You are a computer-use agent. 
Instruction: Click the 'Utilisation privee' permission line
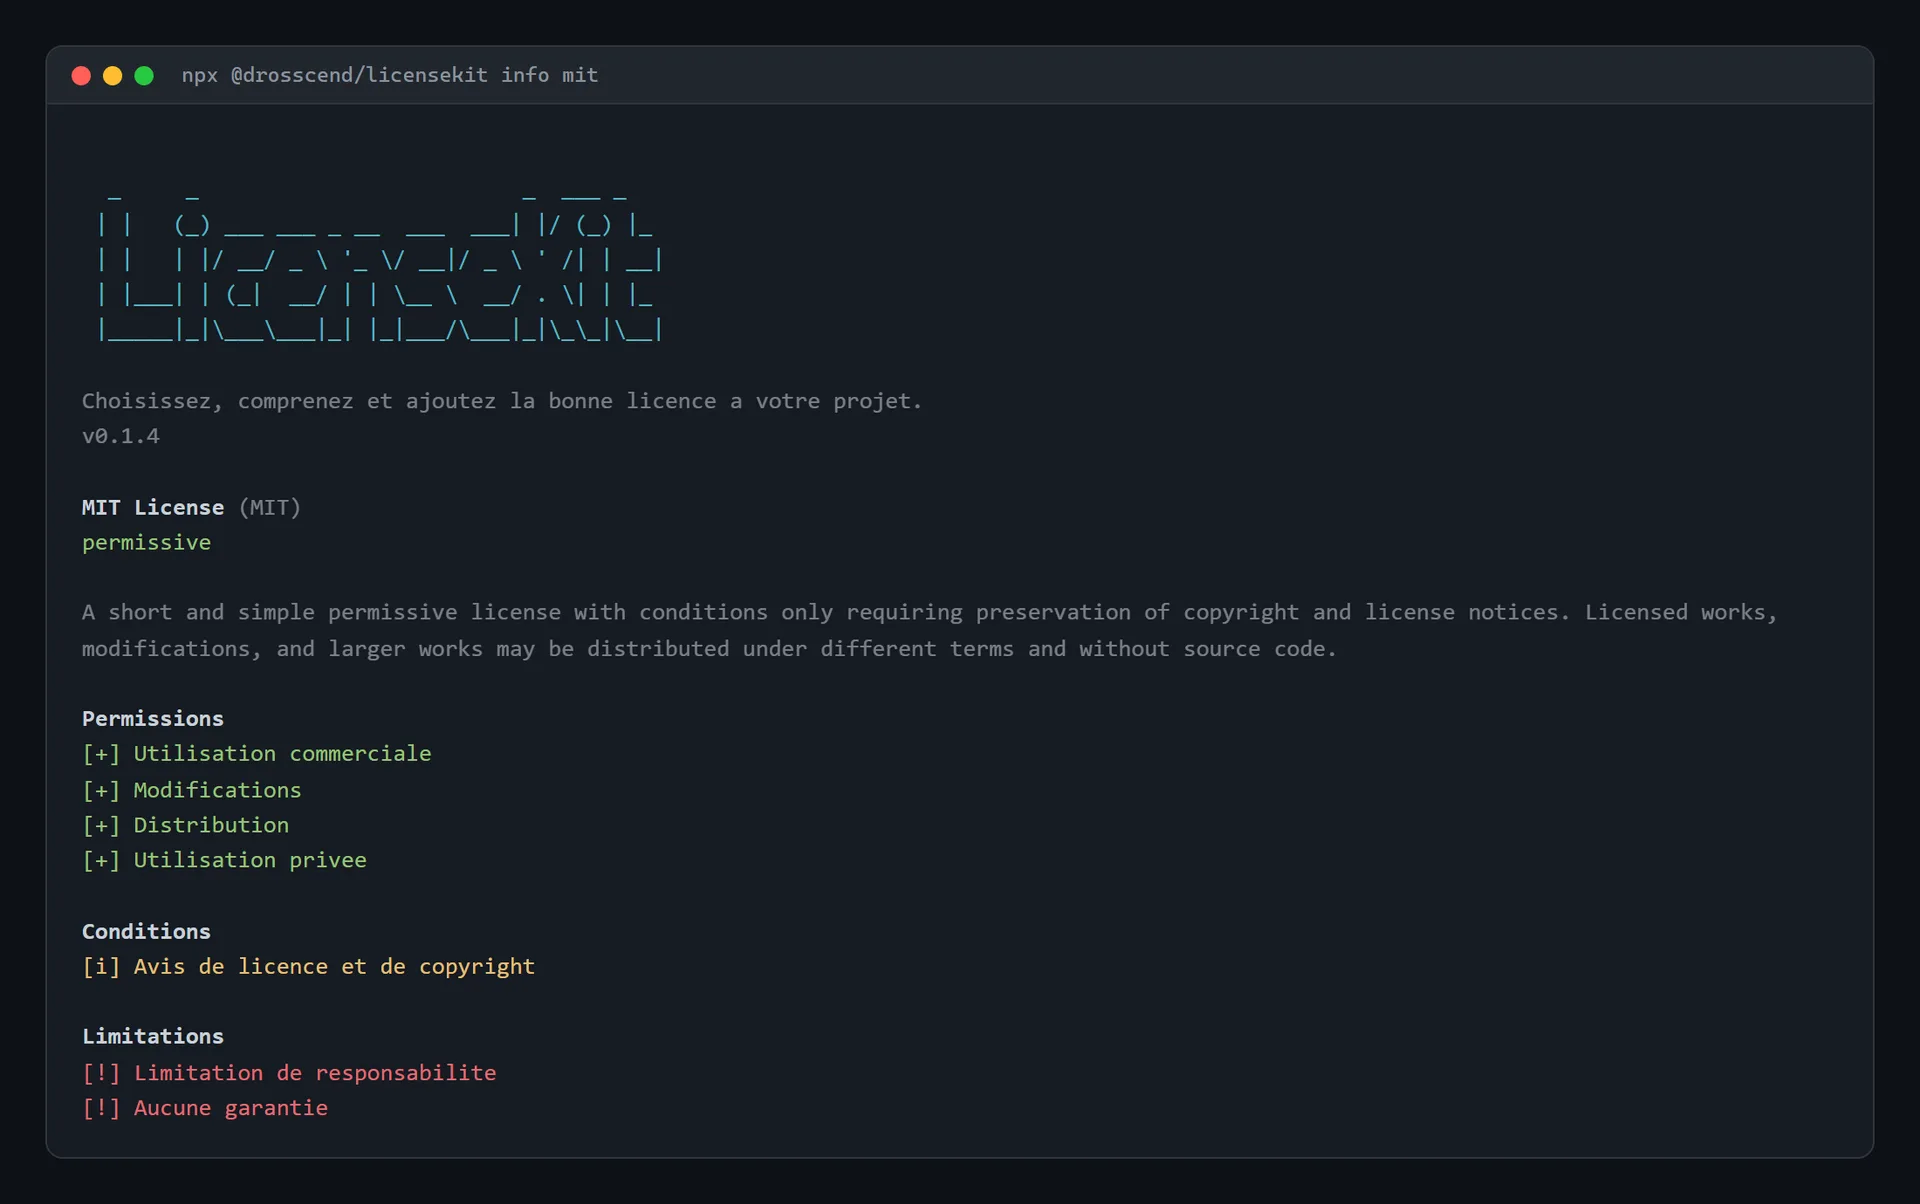pos(225,860)
